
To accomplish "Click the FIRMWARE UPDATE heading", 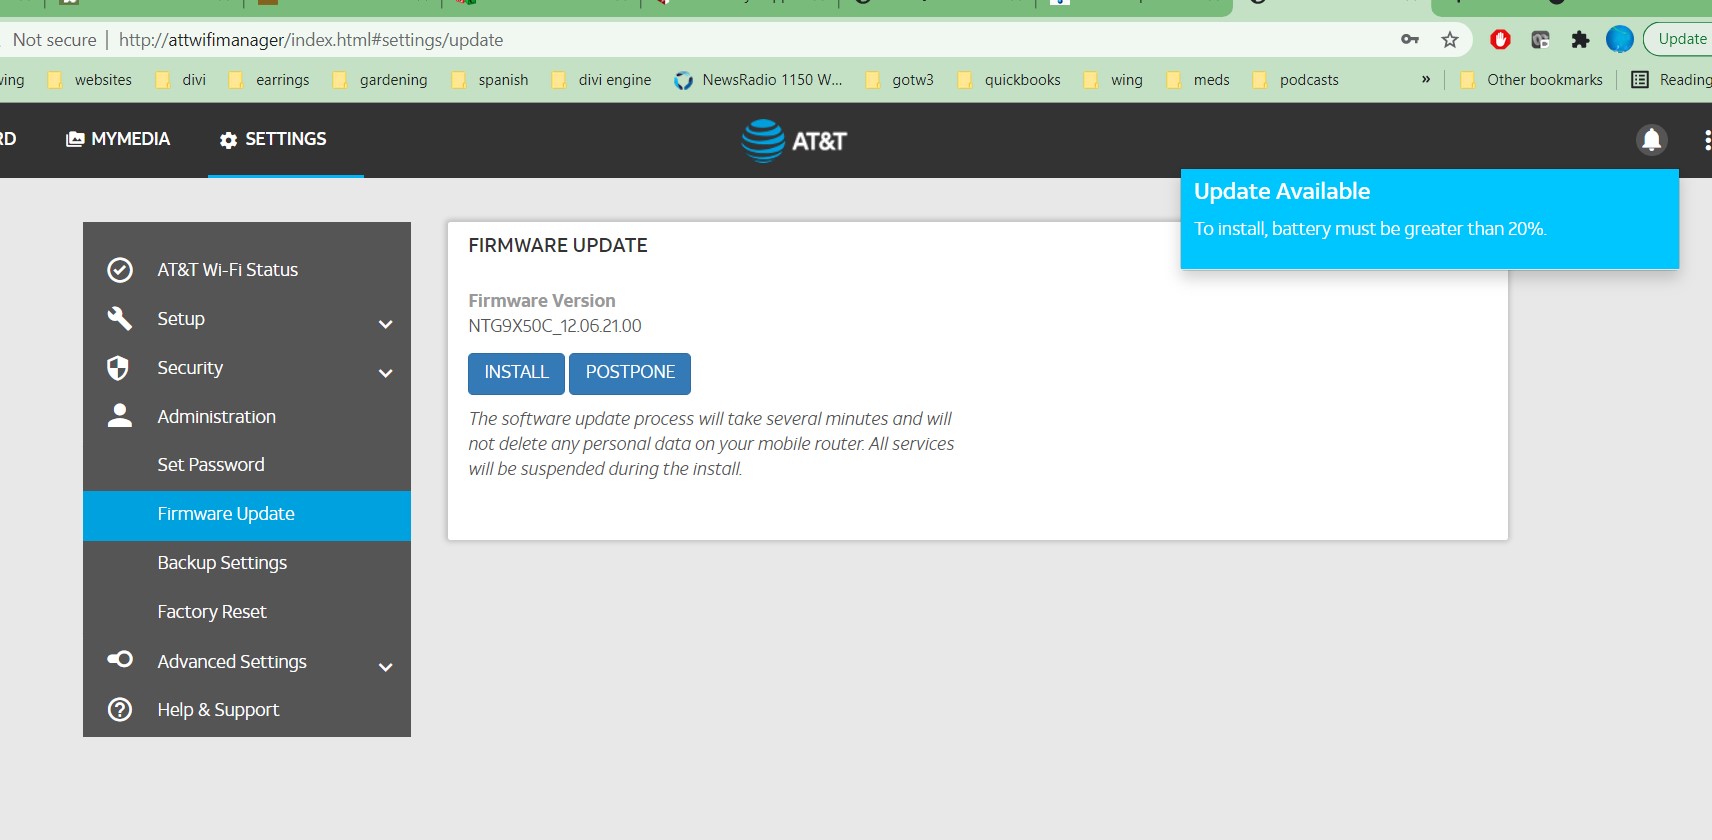I will pos(558,246).
